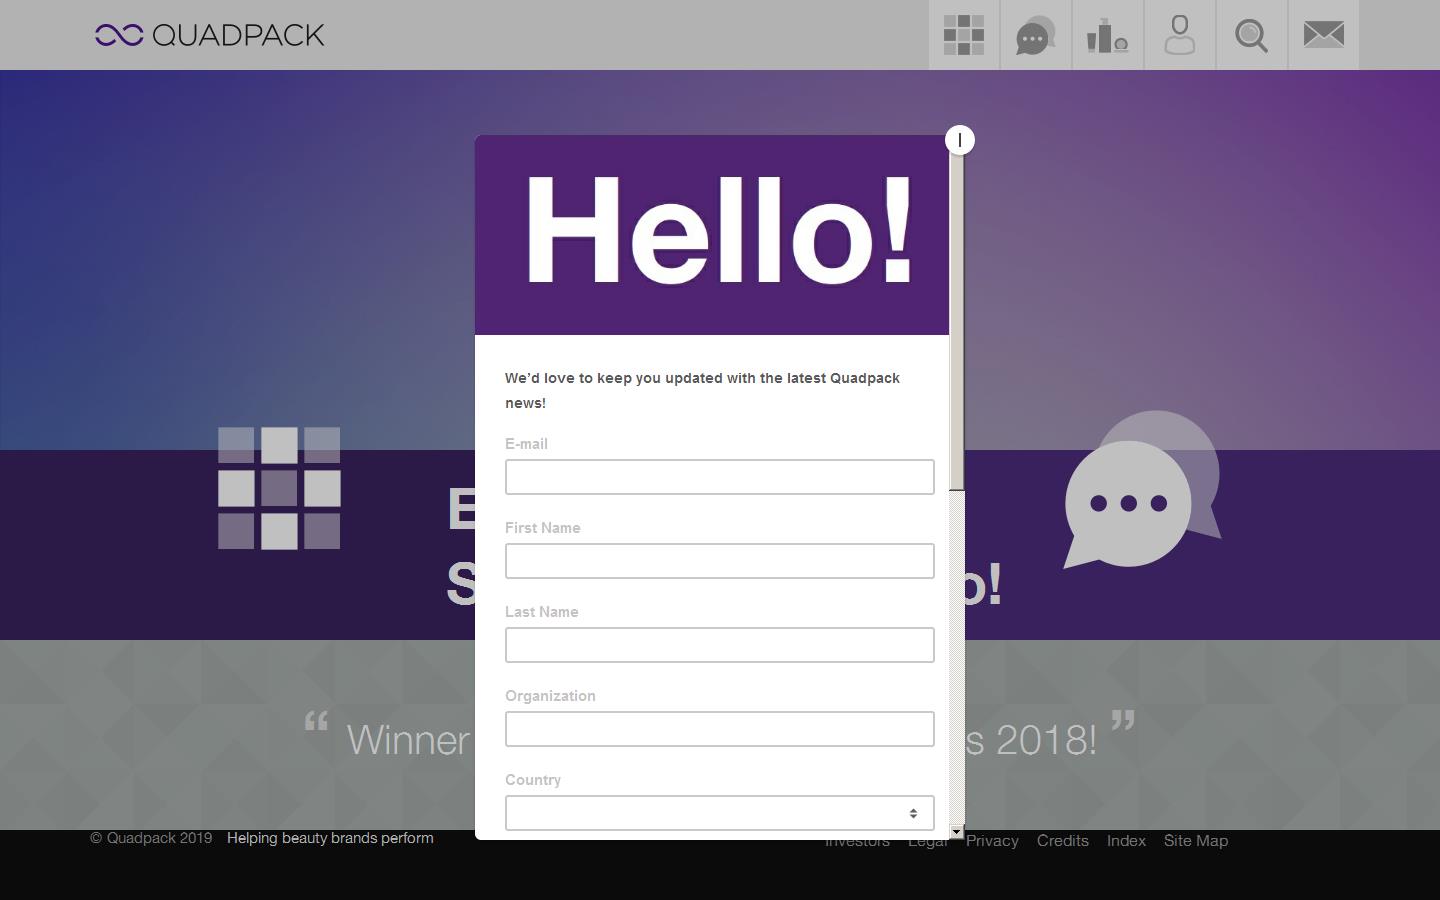The image size is (1440, 900).
Task: Go to the Index footer link
Action: tap(1126, 841)
